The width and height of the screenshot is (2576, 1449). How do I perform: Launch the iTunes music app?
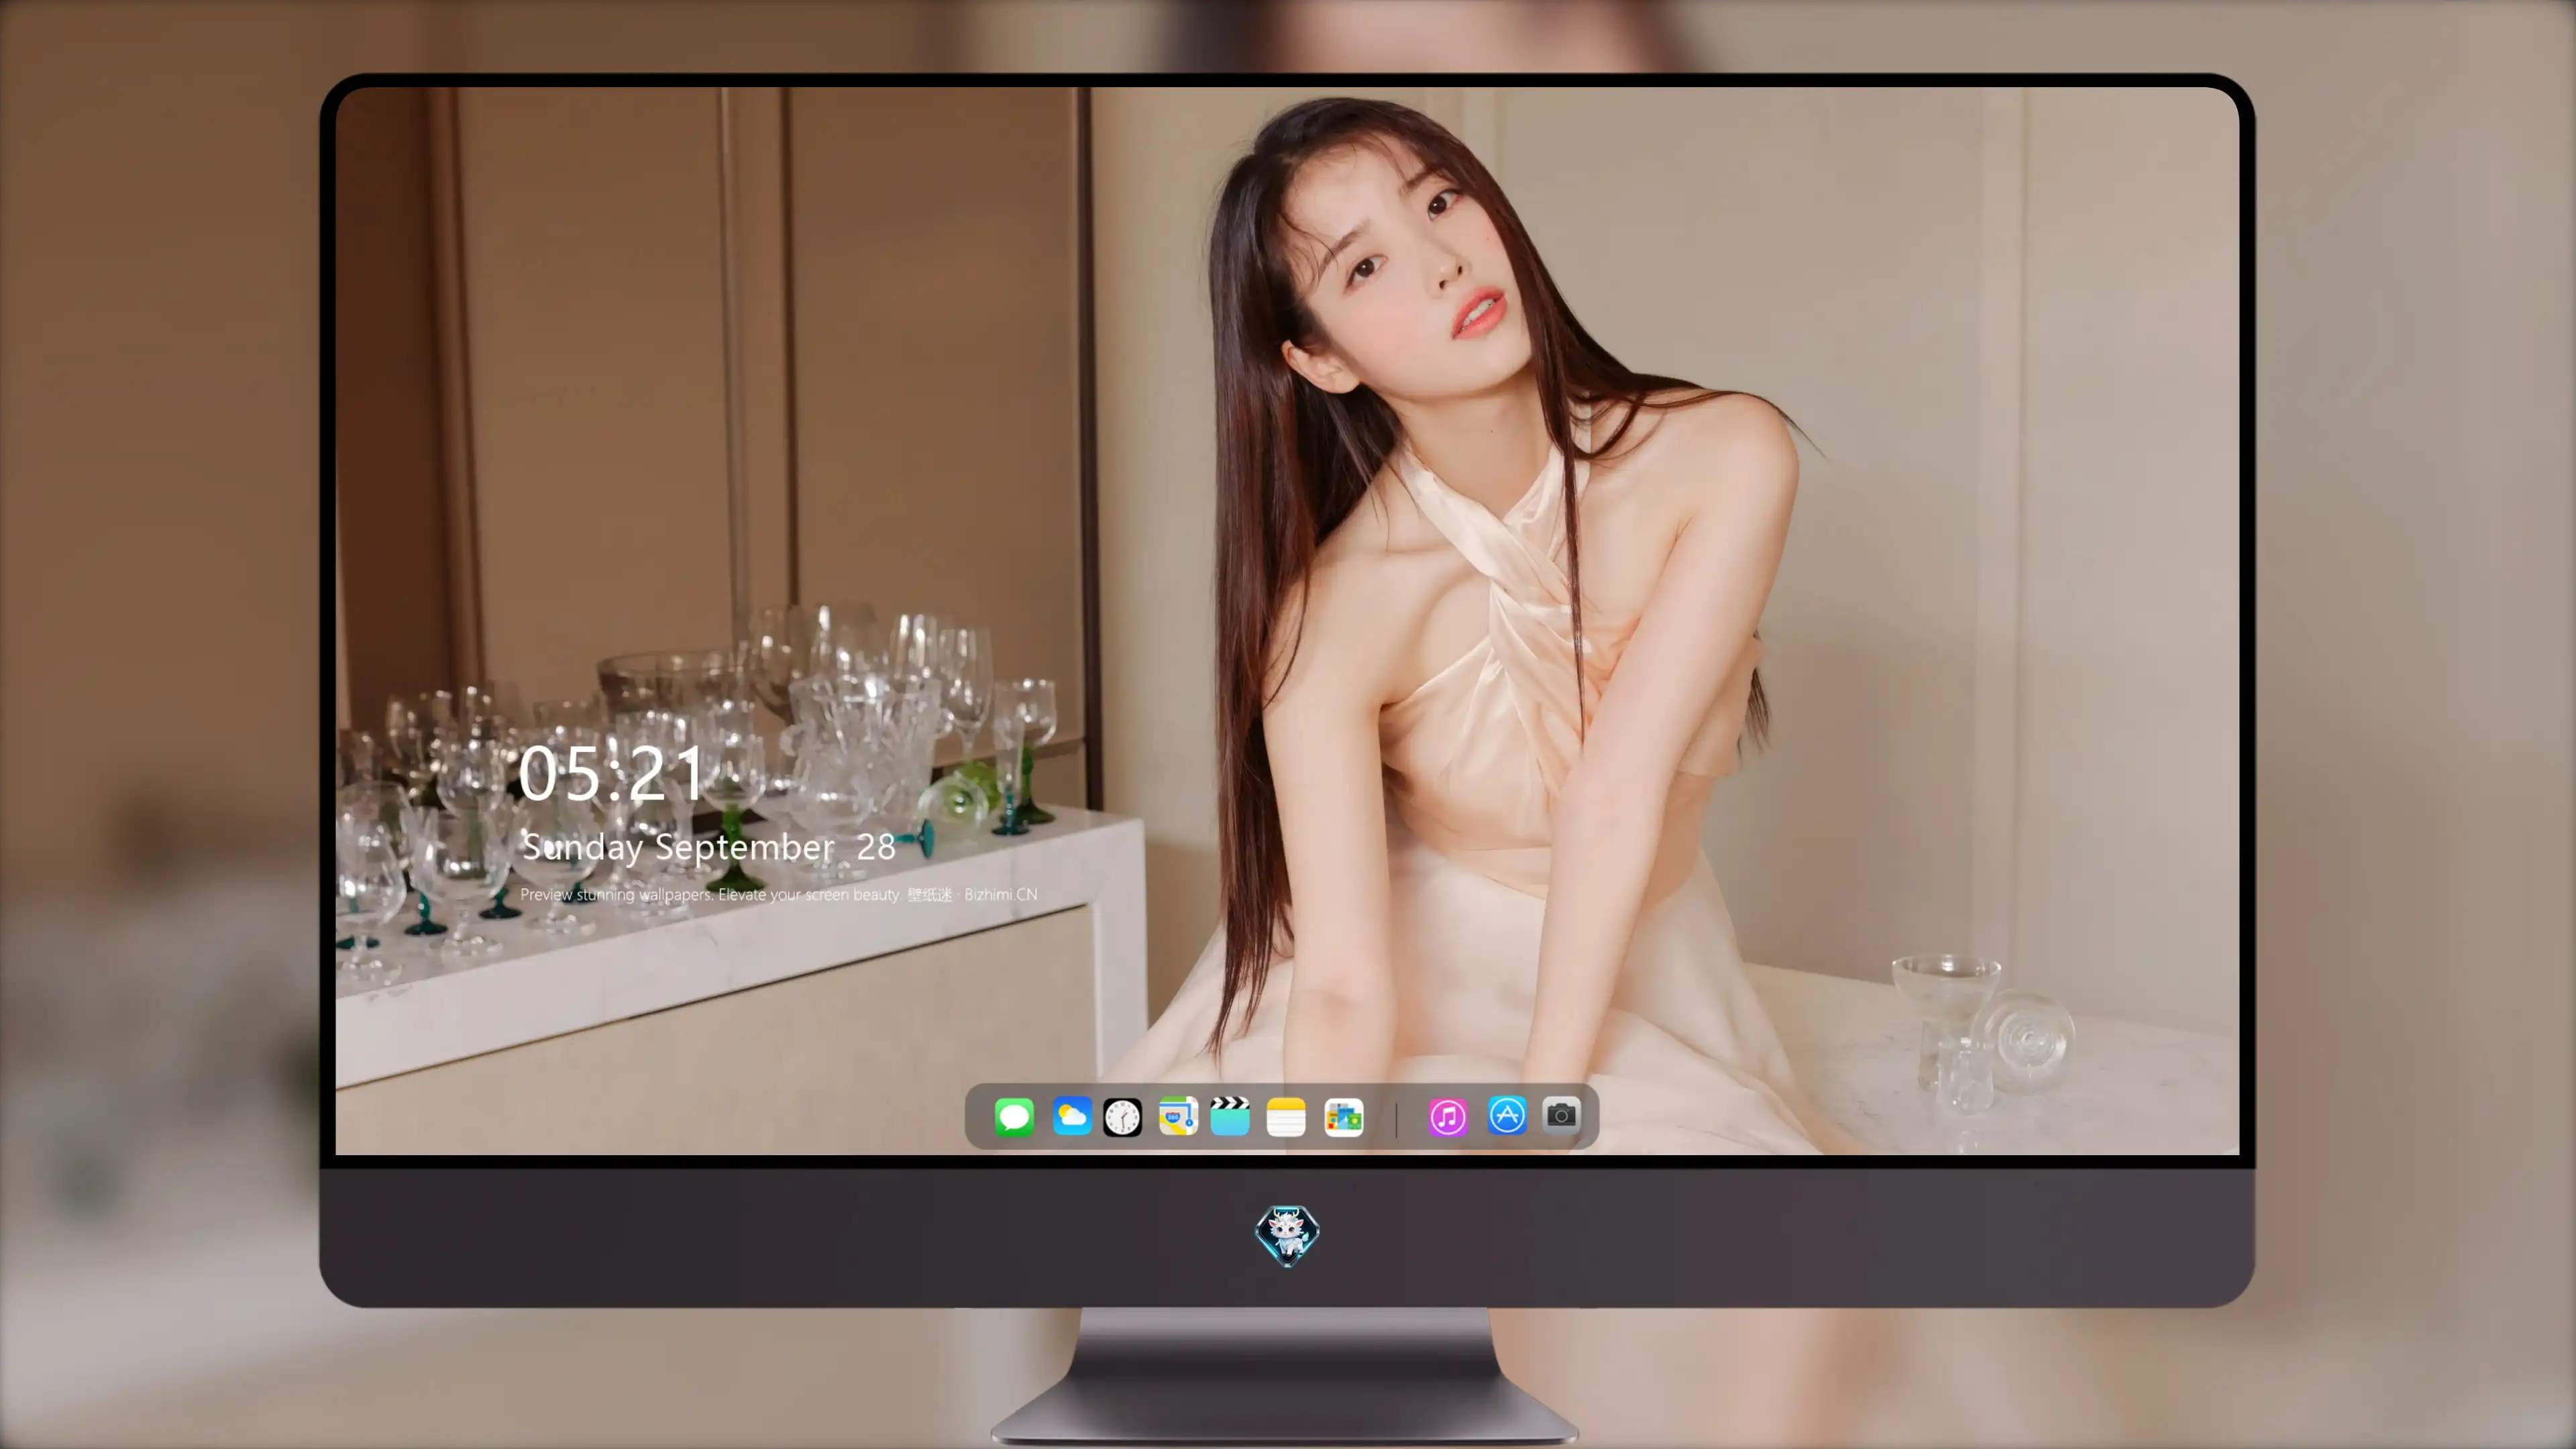(1448, 1117)
